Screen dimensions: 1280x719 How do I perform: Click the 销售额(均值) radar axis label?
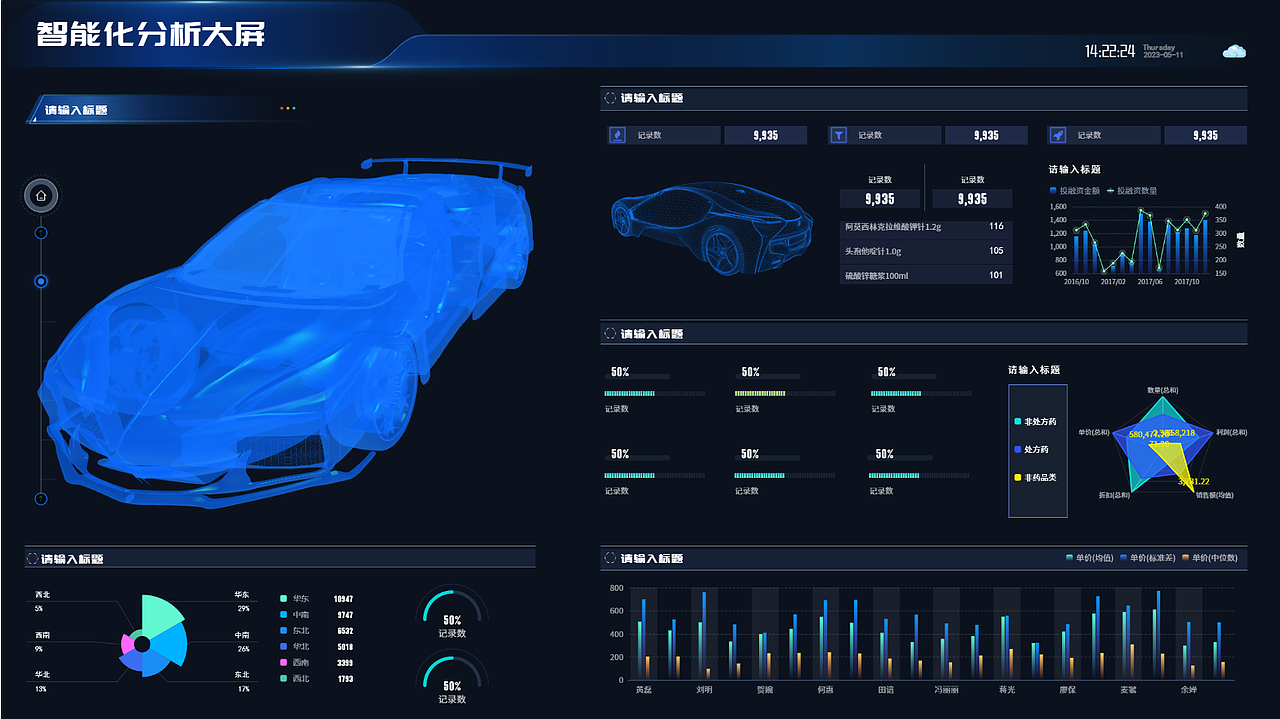(1214, 495)
